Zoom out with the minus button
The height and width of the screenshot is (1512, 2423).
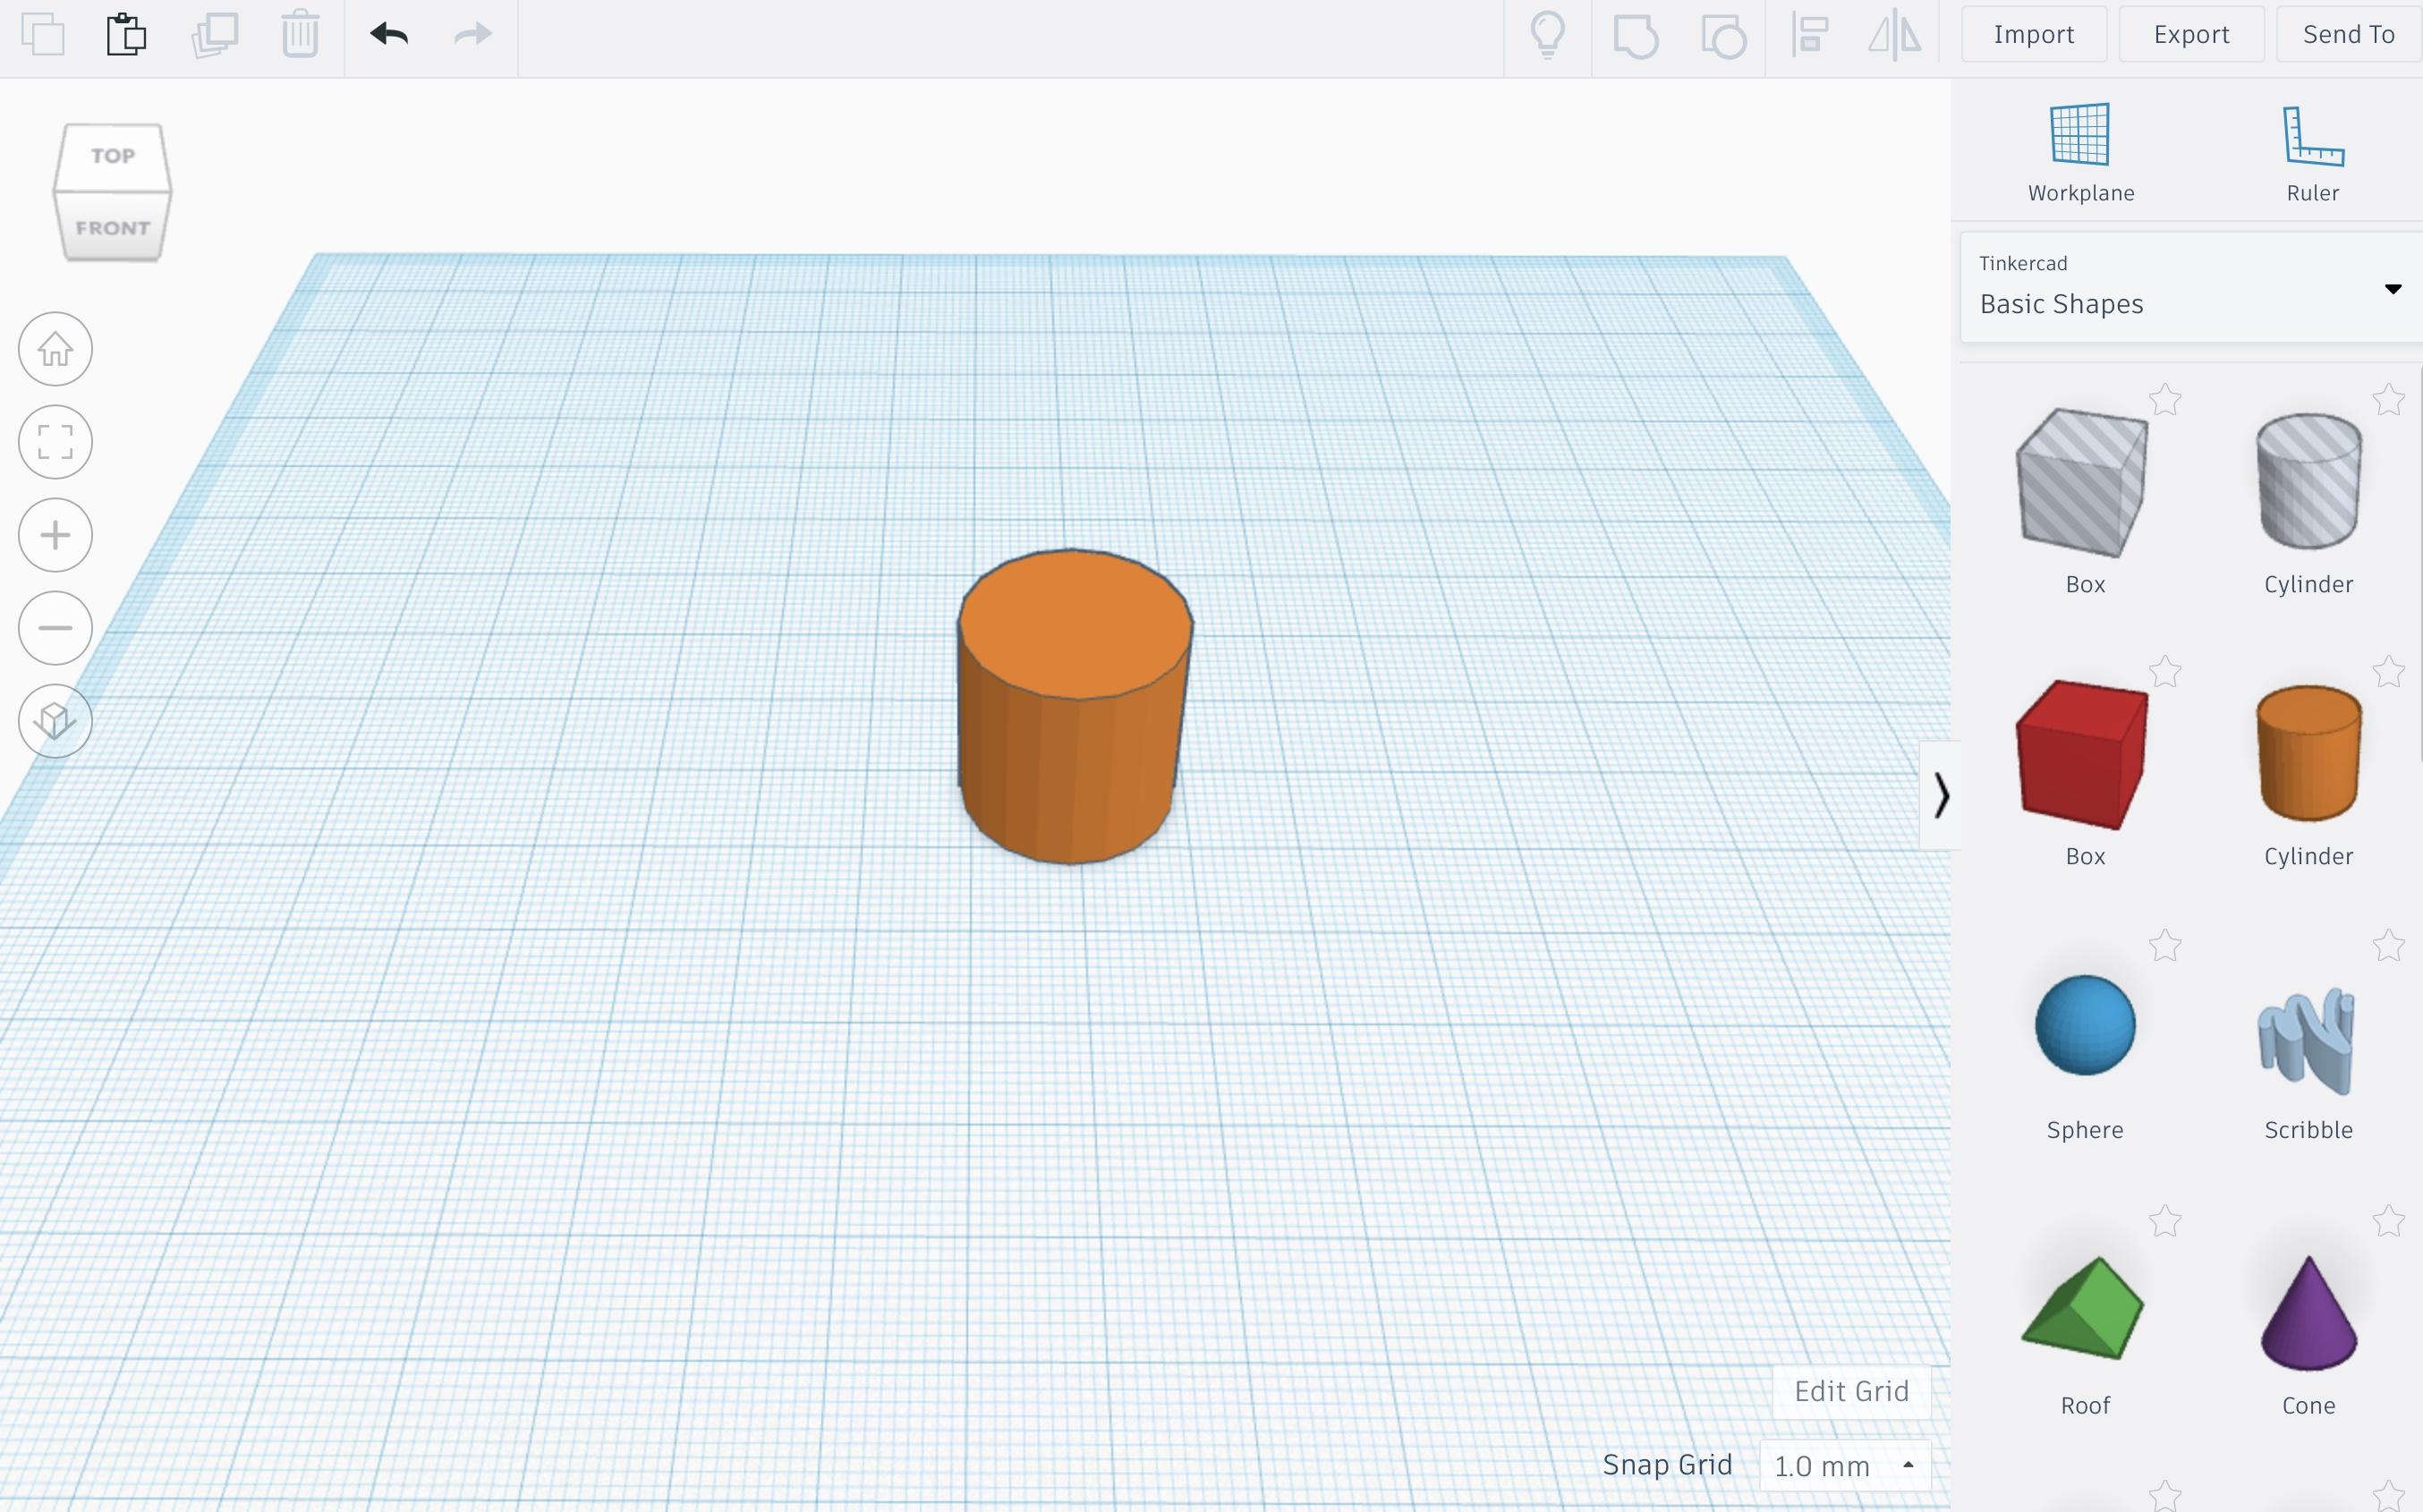coord(55,628)
